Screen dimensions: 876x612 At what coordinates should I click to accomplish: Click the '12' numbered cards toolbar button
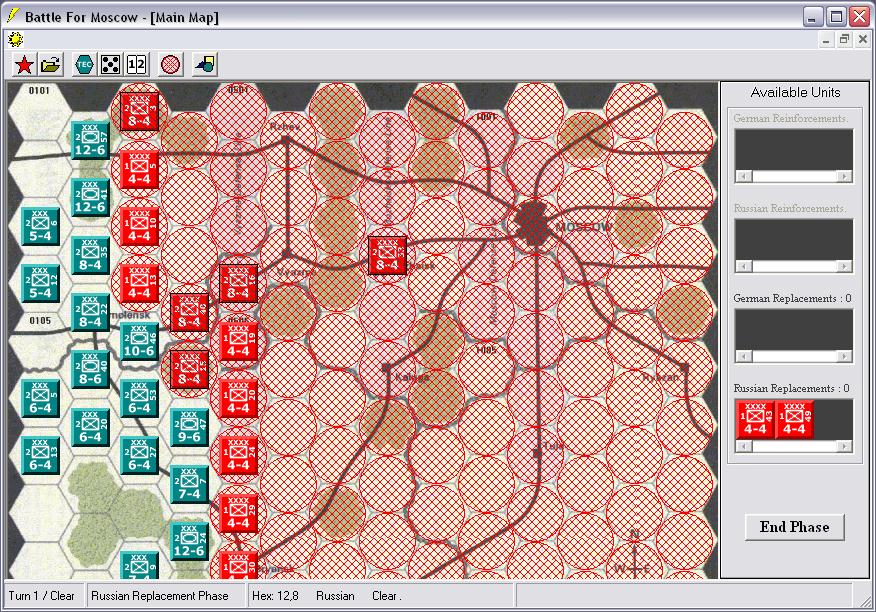(137, 65)
